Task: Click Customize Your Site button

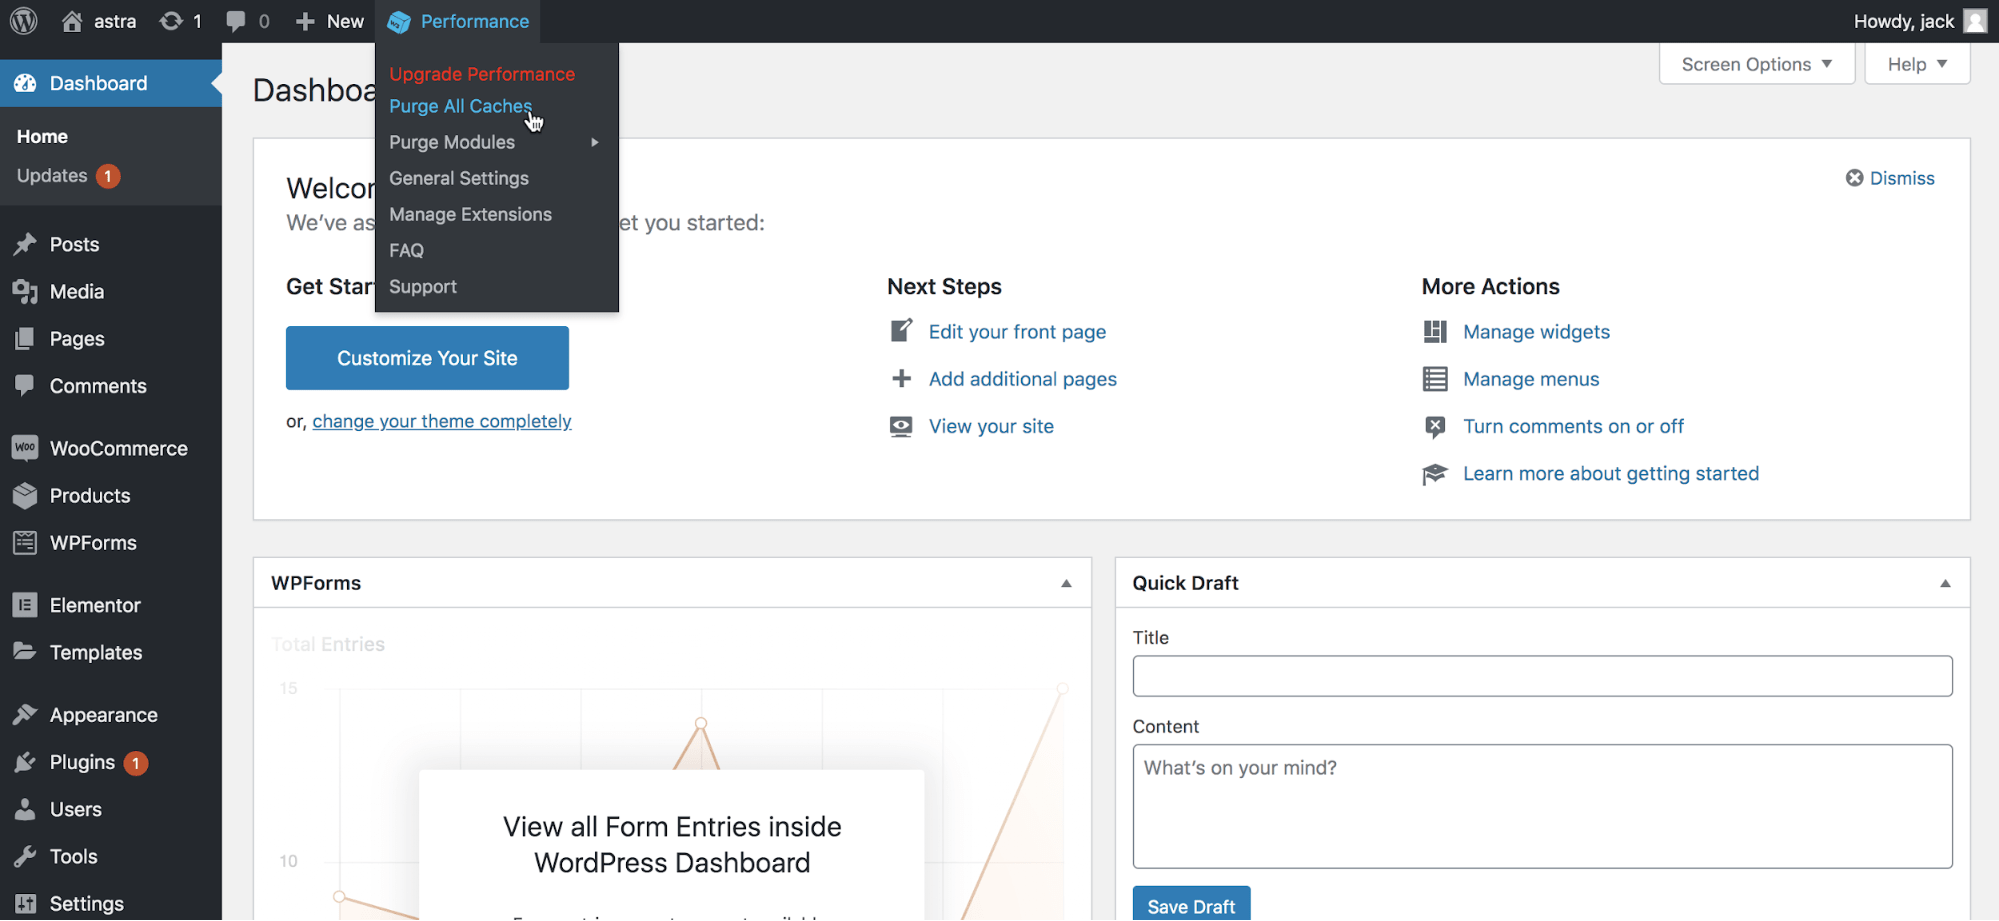Action: pos(427,358)
